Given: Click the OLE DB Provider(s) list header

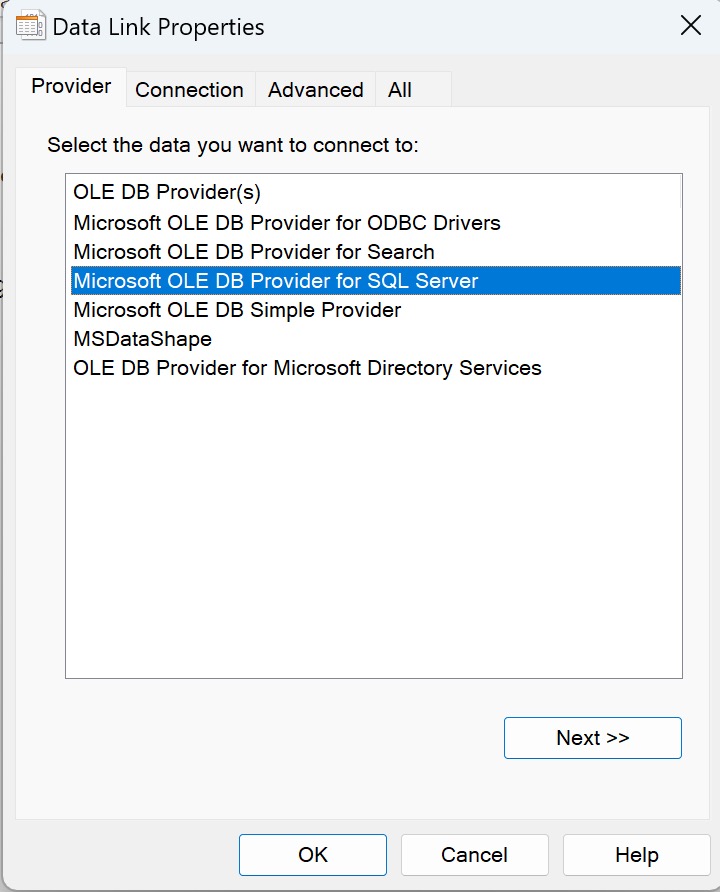Looking at the screenshot, I should [167, 192].
